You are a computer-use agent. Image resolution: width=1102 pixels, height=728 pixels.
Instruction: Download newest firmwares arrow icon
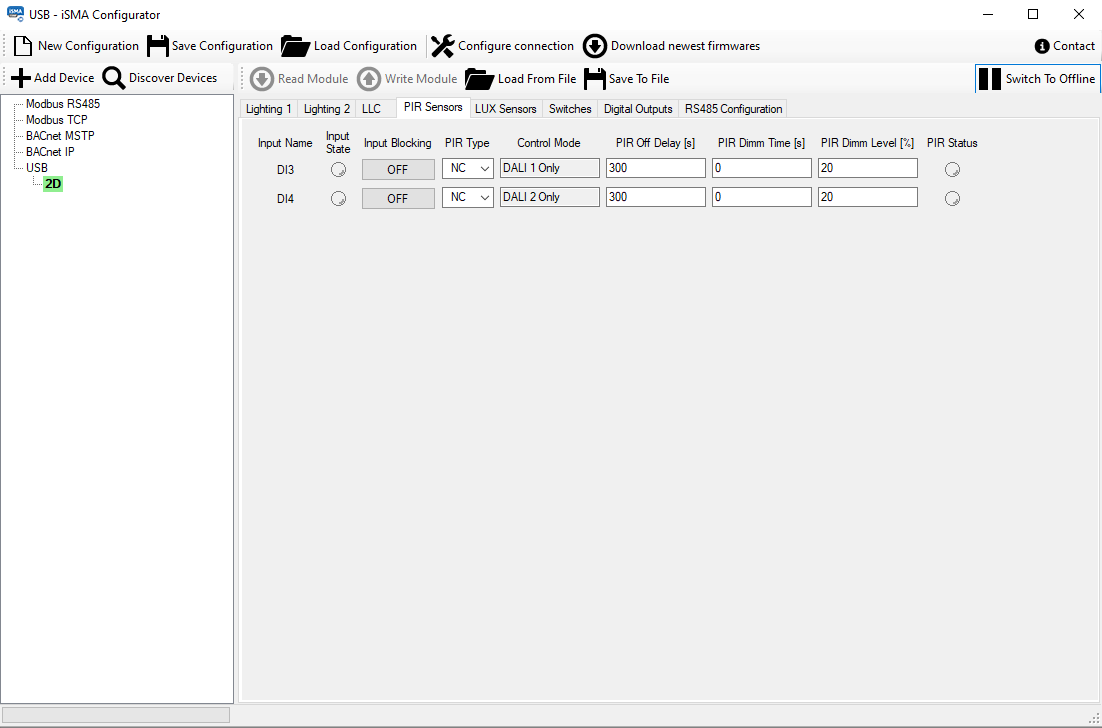pos(595,46)
